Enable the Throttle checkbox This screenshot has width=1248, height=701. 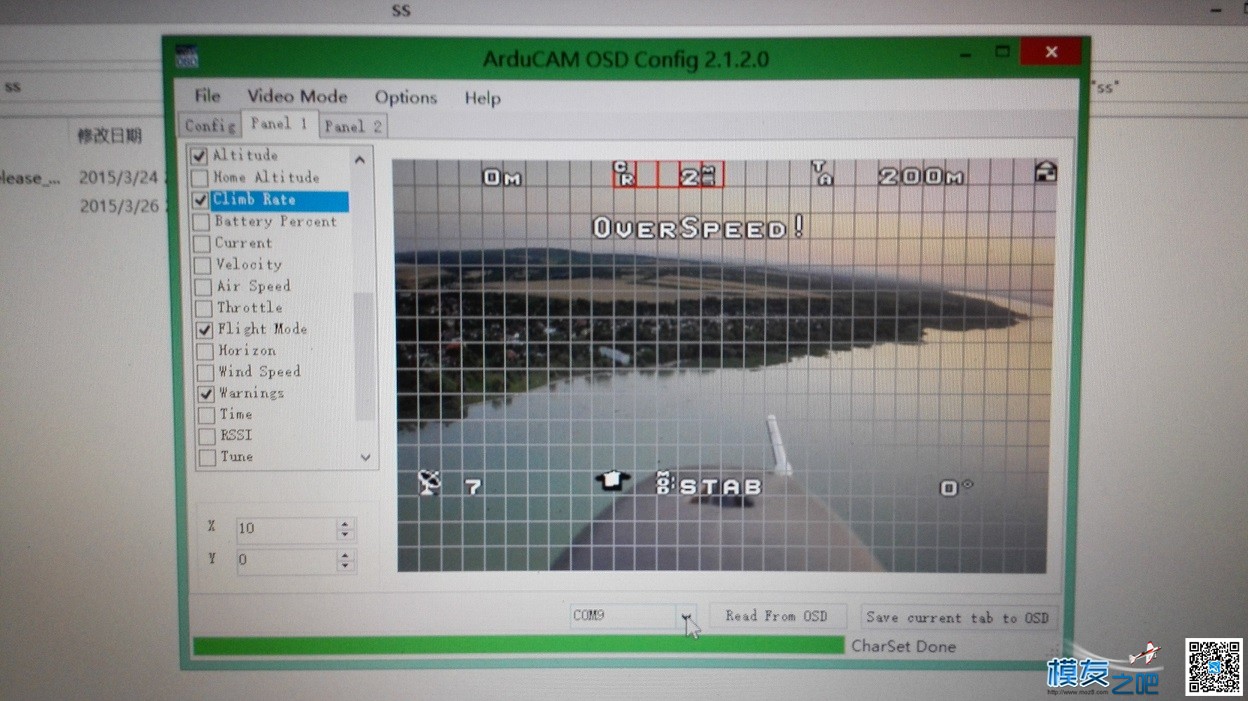point(204,308)
